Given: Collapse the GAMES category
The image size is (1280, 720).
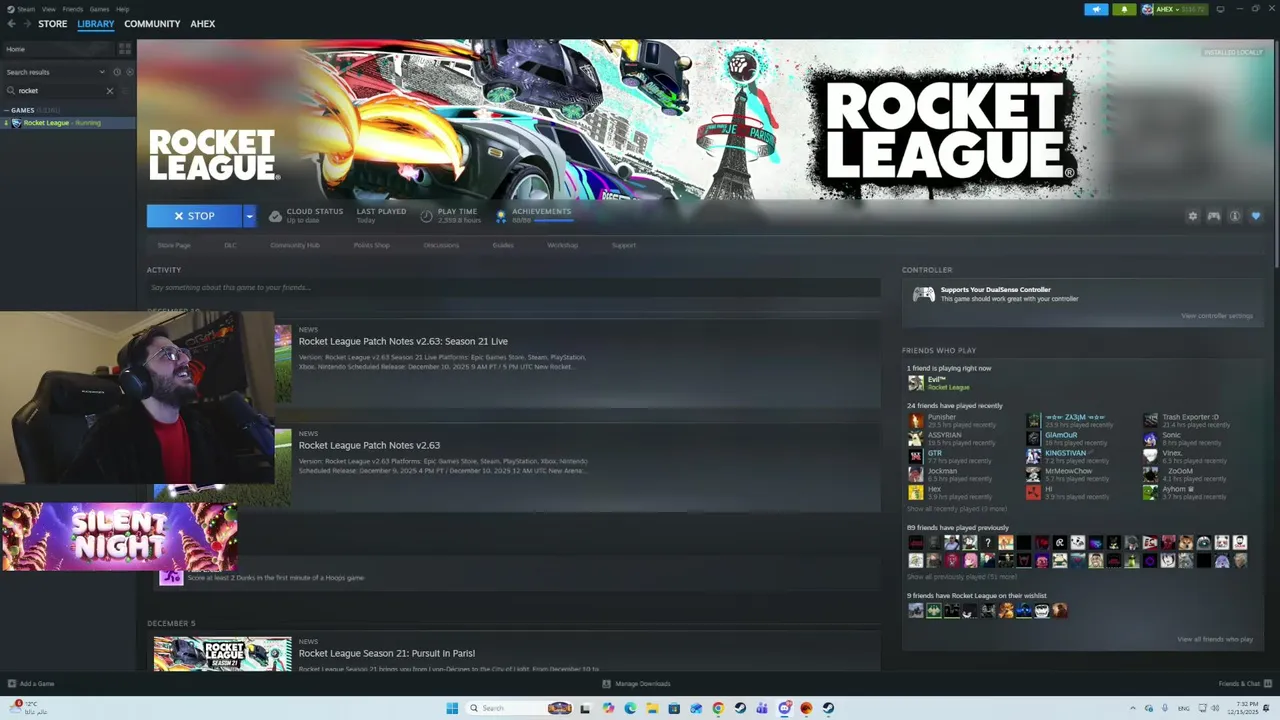Looking at the screenshot, I should pos(6,110).
